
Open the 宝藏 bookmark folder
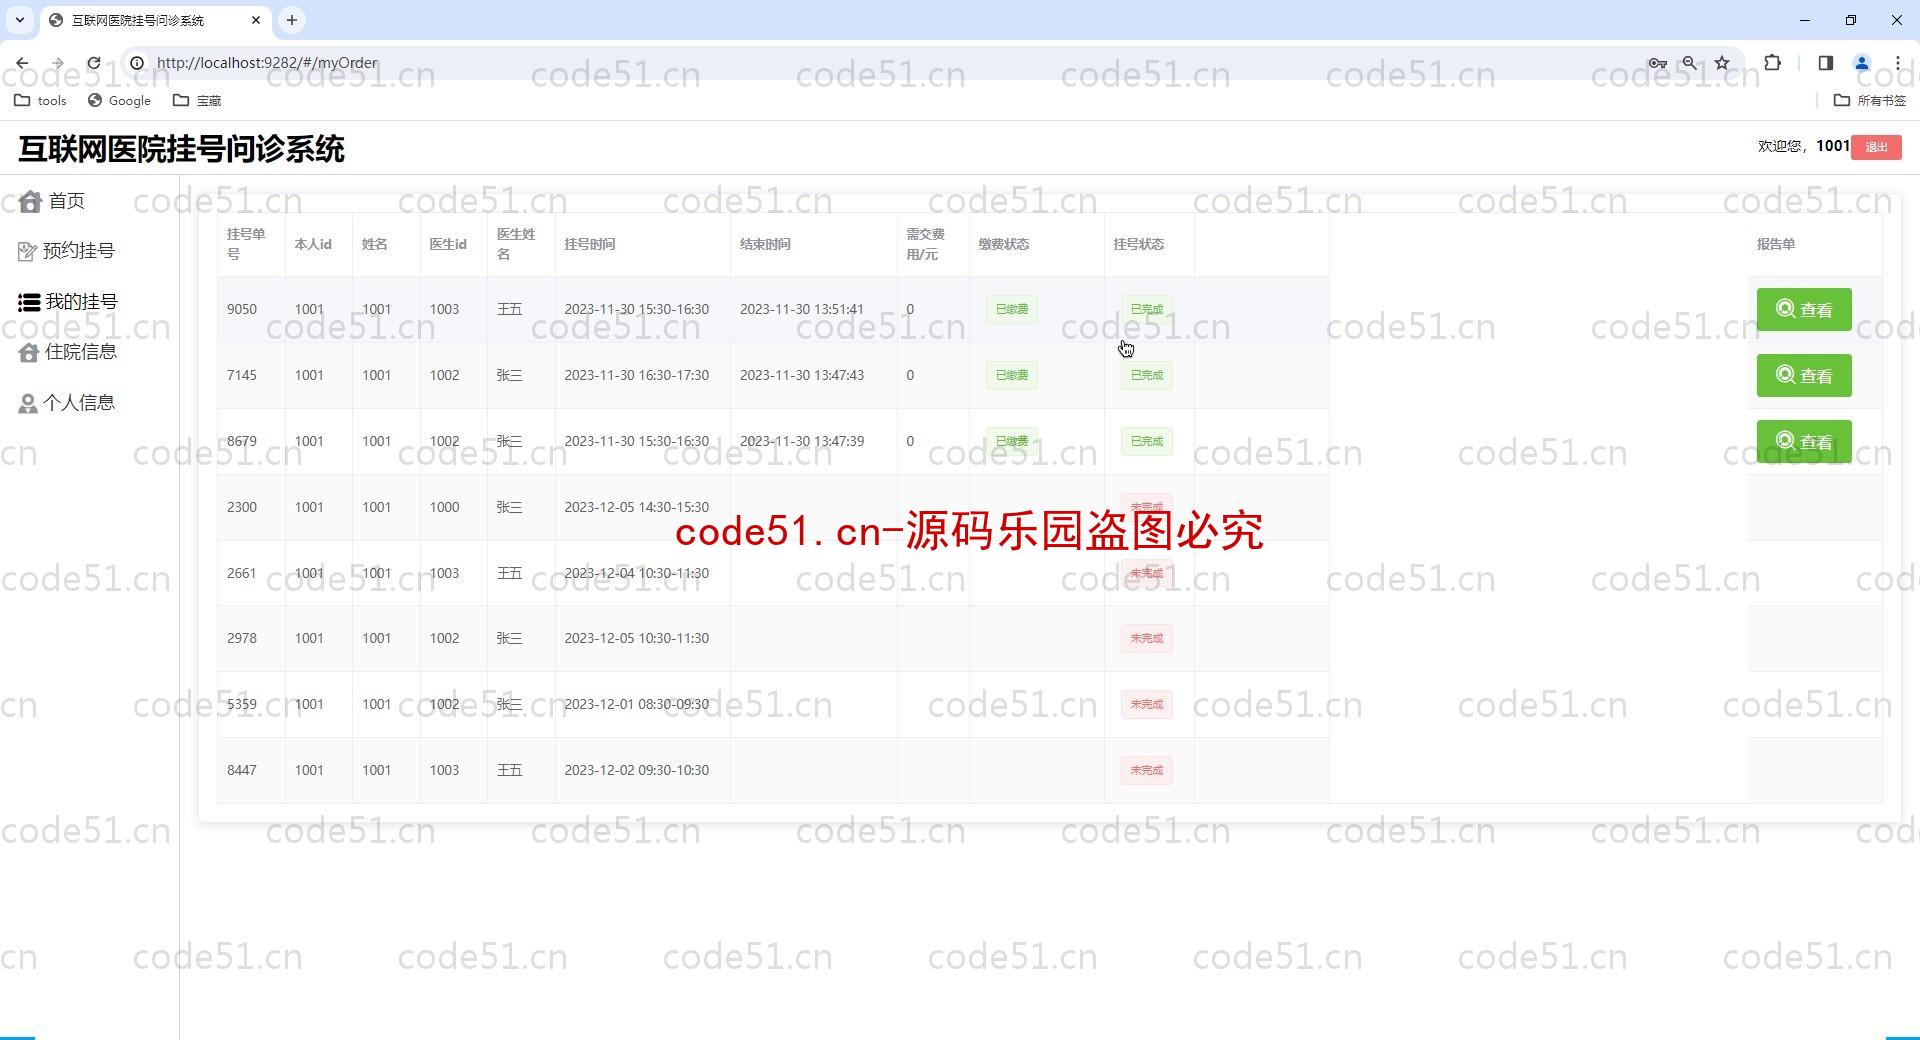pos(197,100)
